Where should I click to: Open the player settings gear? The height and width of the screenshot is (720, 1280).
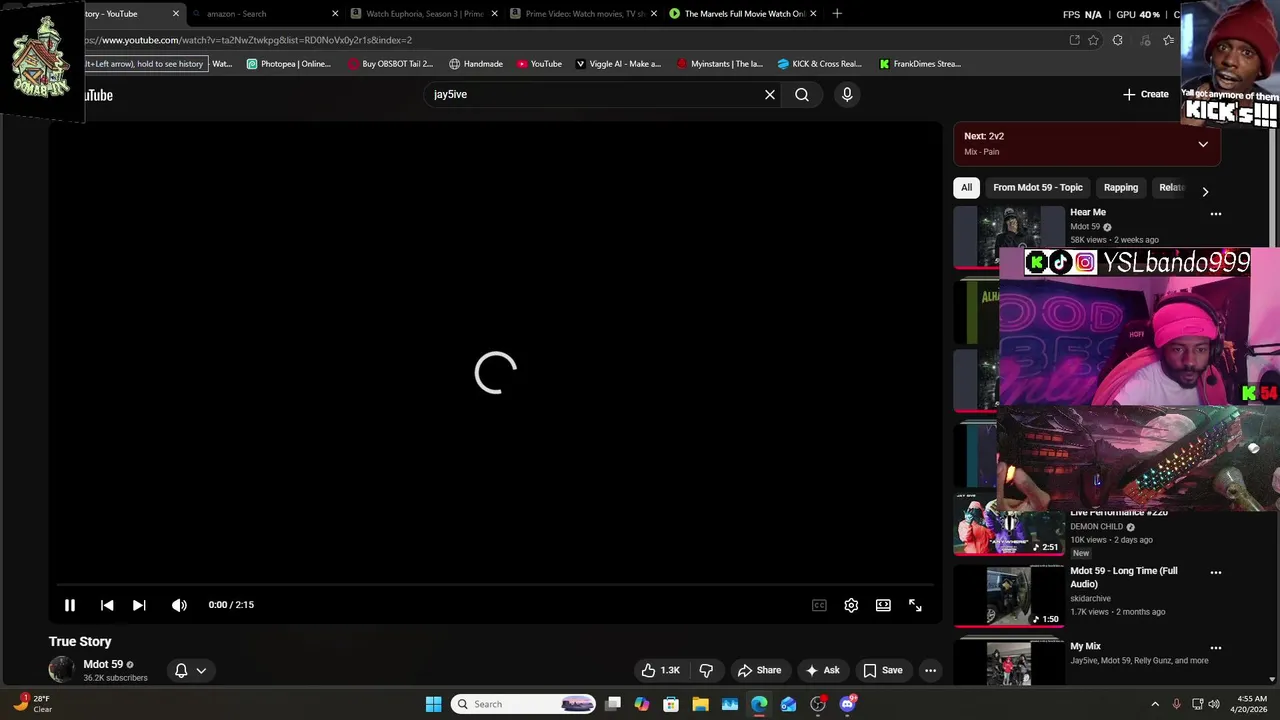coord(851,605)
